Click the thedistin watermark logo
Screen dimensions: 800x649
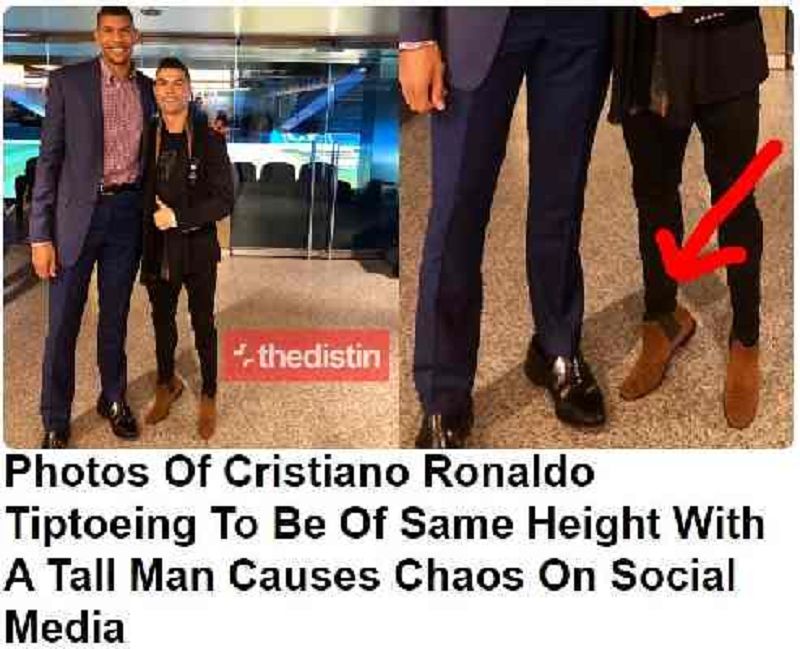[306, 356]
